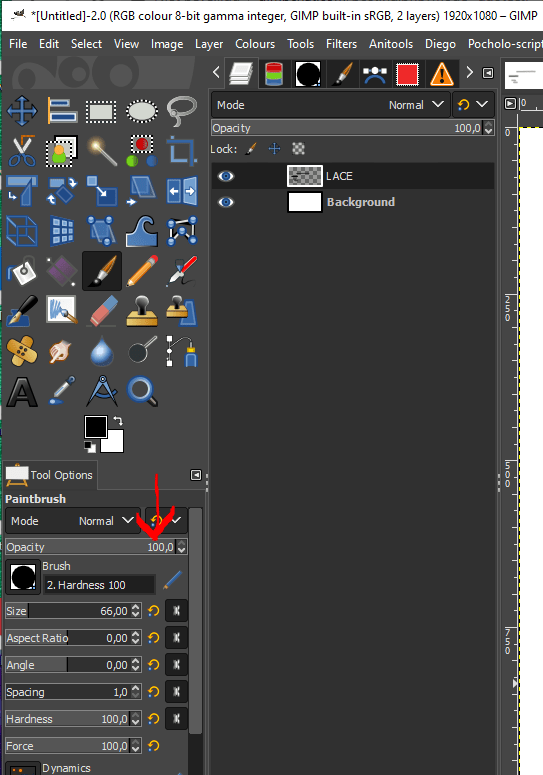Switch to the Brushes tab

(308, 74)
